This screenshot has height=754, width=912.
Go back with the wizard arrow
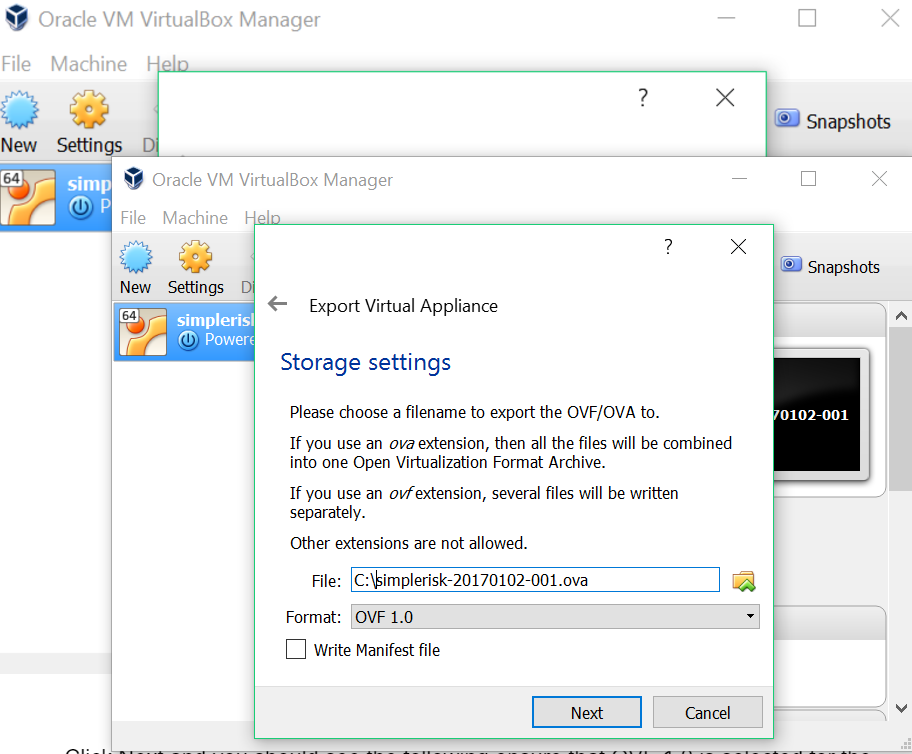click(x=278, y=304)
